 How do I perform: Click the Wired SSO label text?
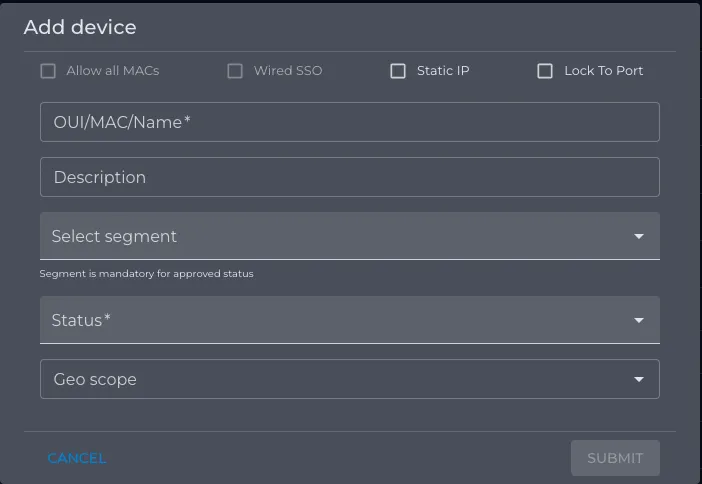tap(288, 71)
